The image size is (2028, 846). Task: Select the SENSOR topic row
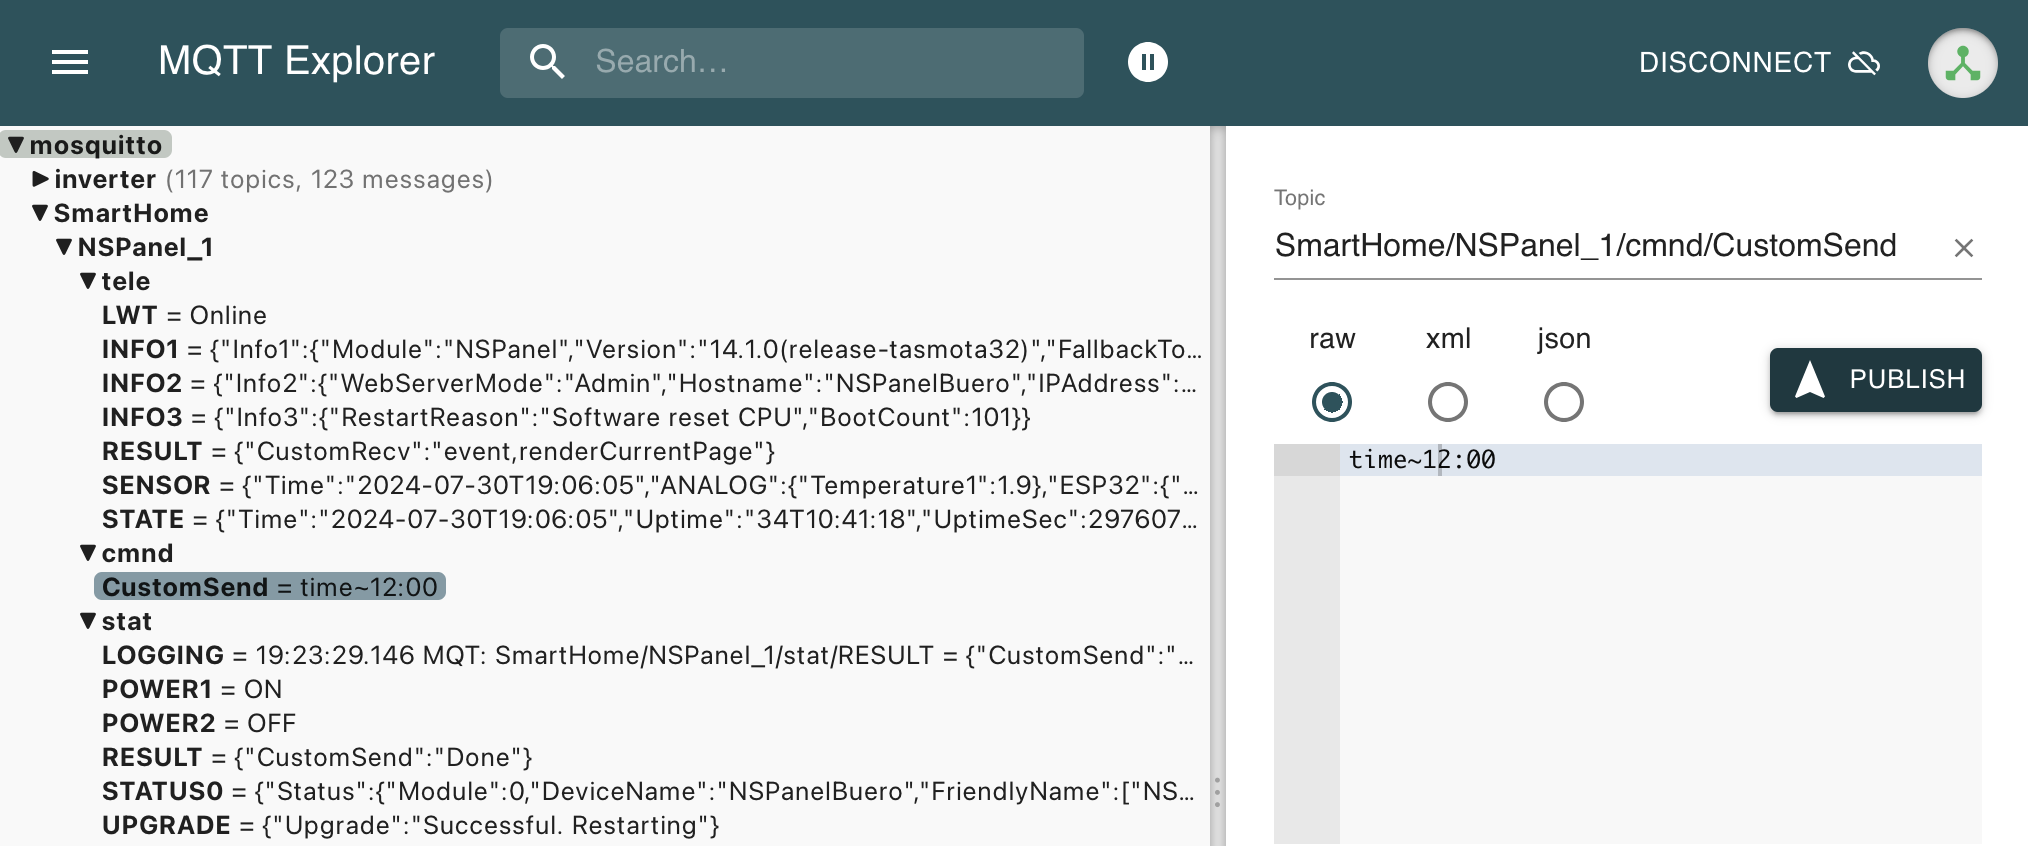(x=650, y=485)
